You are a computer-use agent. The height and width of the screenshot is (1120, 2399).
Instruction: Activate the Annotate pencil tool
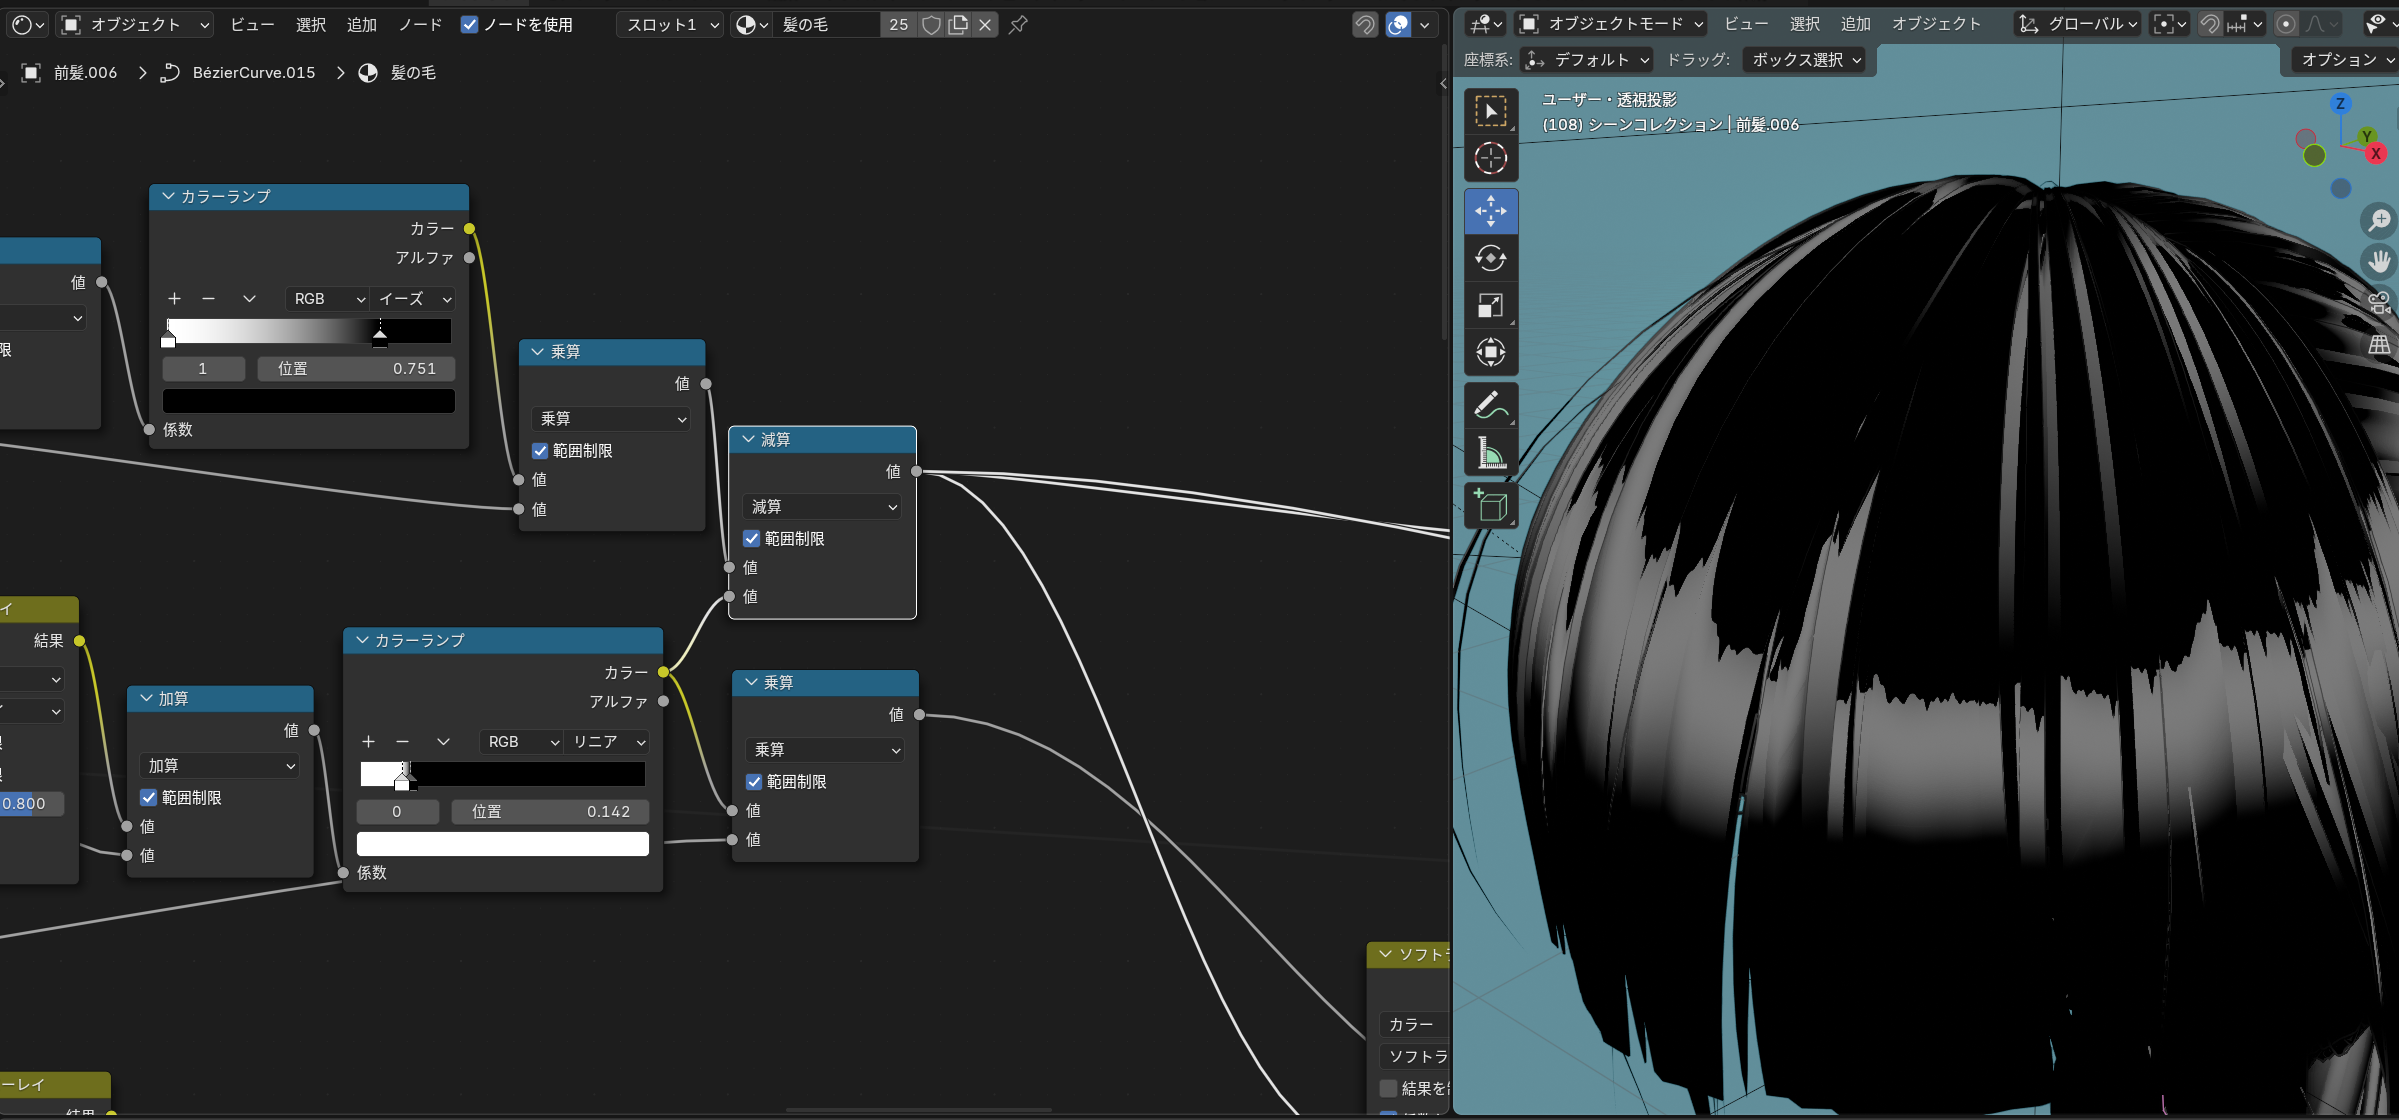point(1490,406)
